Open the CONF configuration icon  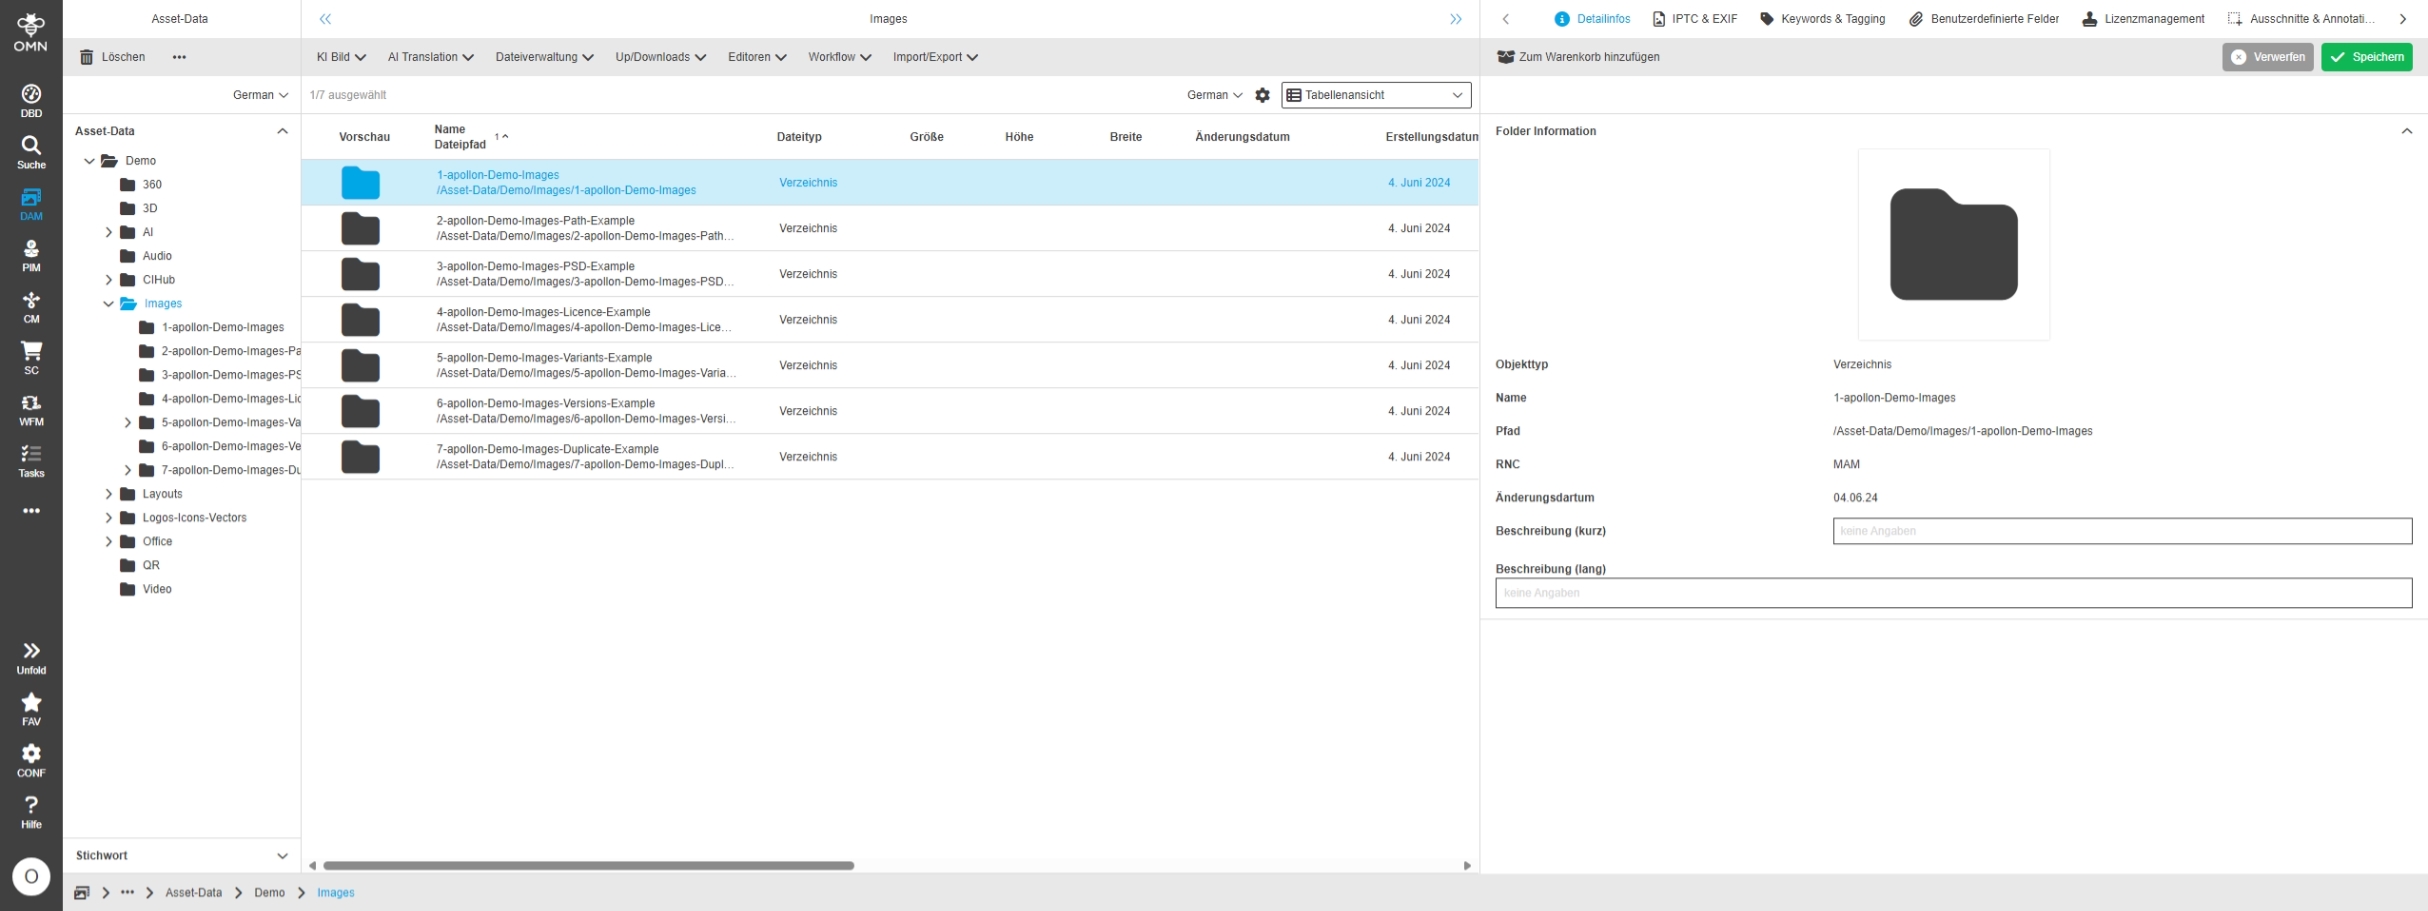(x=31, y=760)
